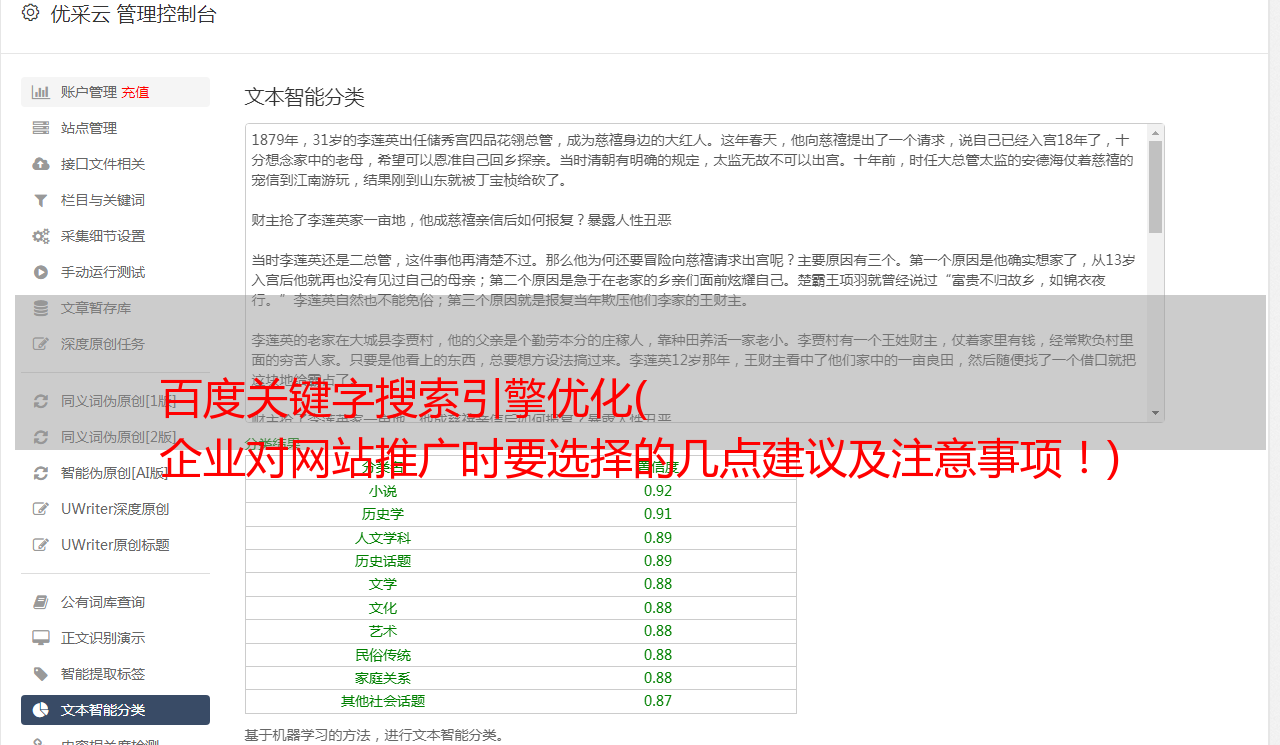Click the 0.91 confidence value
1280x745 pixels.
click(658, 514)
